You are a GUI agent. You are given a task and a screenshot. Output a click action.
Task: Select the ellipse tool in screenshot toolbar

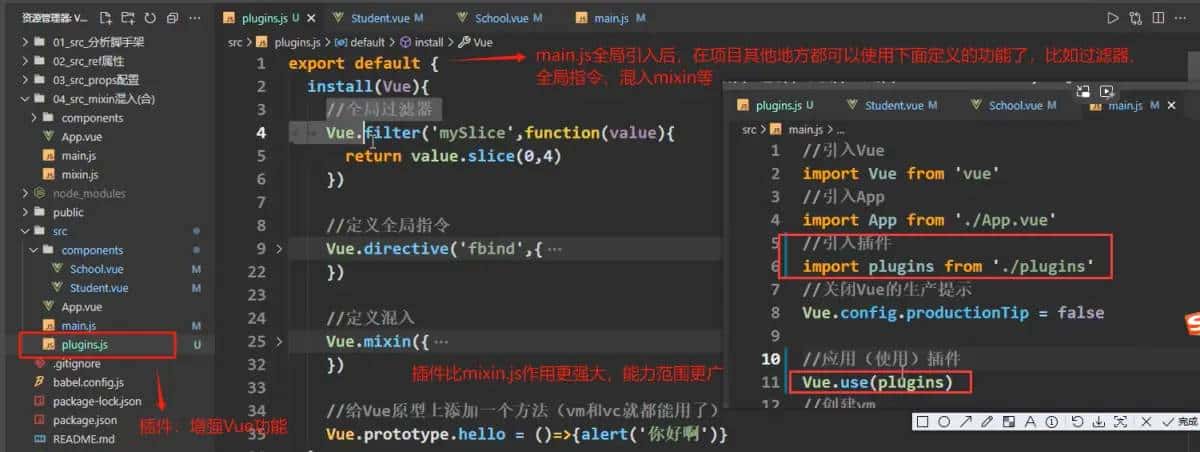(x=944, y=422)
